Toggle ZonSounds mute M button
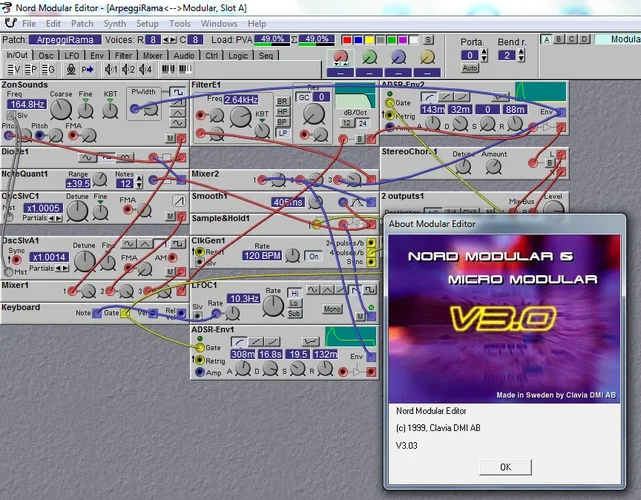Screen dimensions: 641x500 pos(170,138)
